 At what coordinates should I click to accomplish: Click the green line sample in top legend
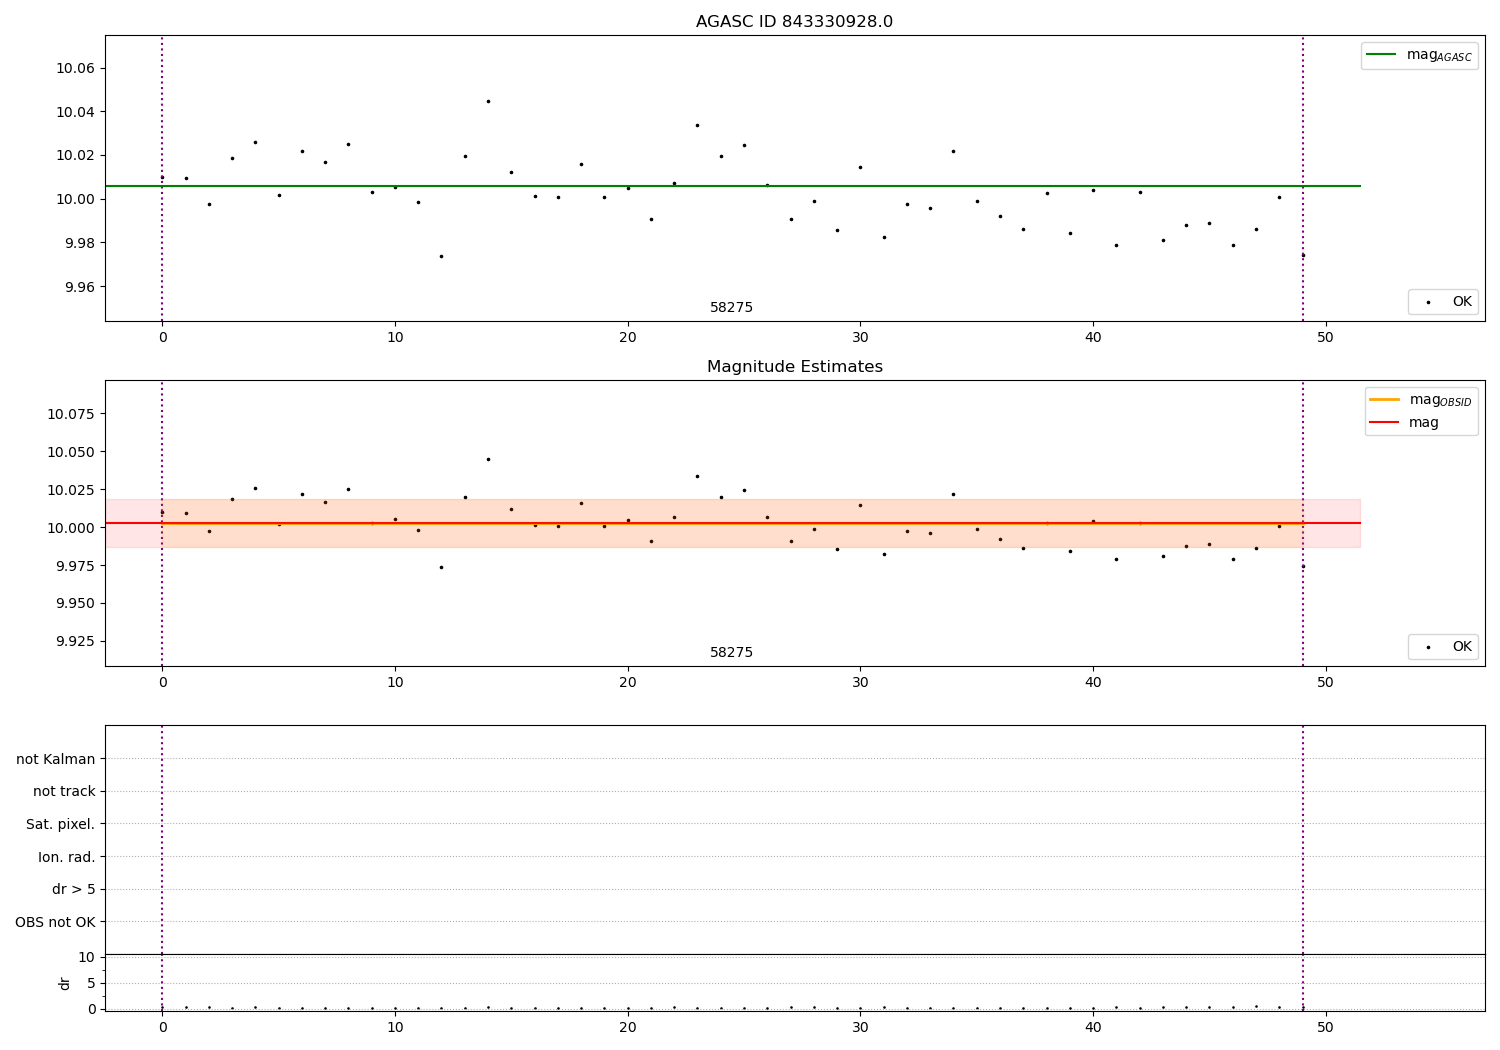pyautogui.click(x=1382, y=55)
